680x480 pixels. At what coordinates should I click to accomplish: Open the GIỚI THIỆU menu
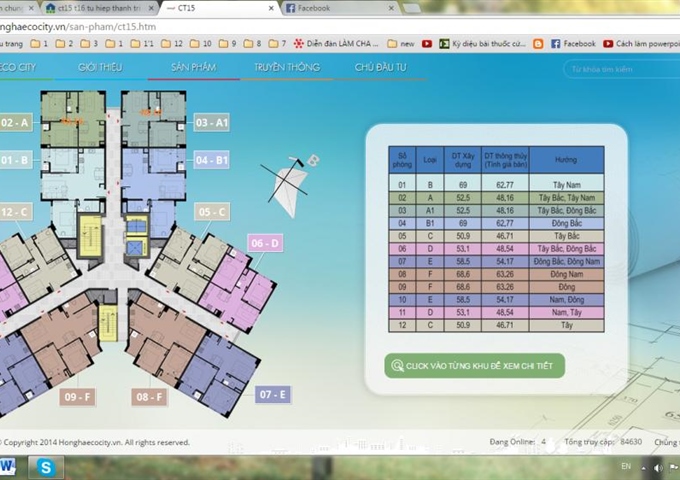[100, 67]
